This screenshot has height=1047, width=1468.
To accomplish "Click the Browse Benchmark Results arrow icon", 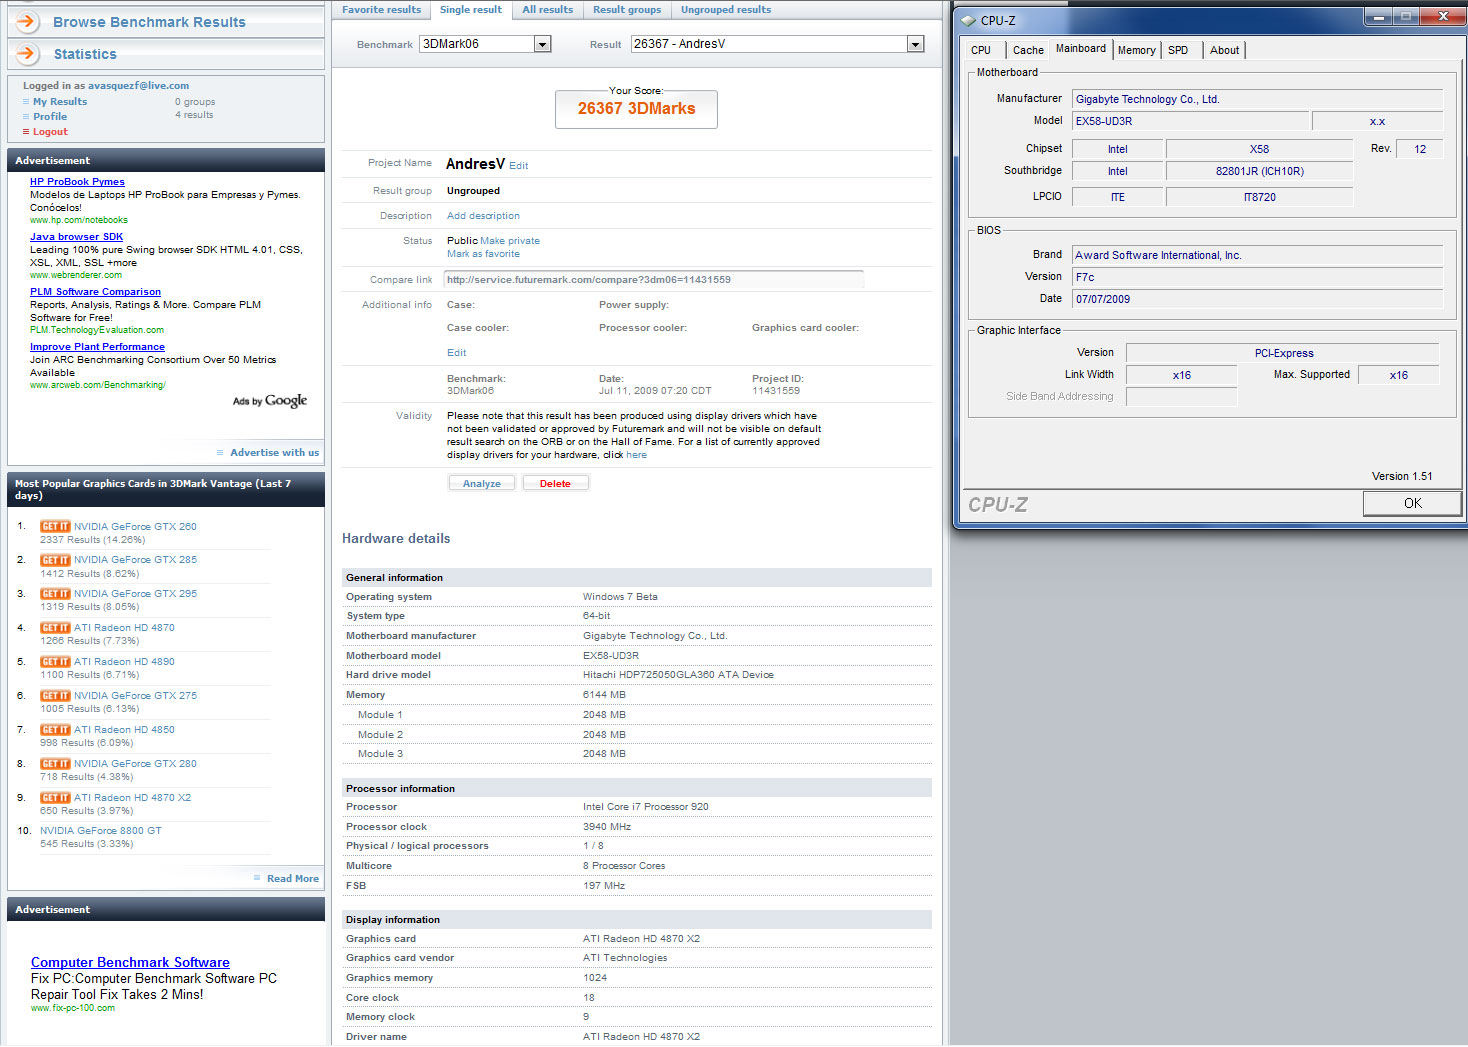I will [x=28, y=21].
